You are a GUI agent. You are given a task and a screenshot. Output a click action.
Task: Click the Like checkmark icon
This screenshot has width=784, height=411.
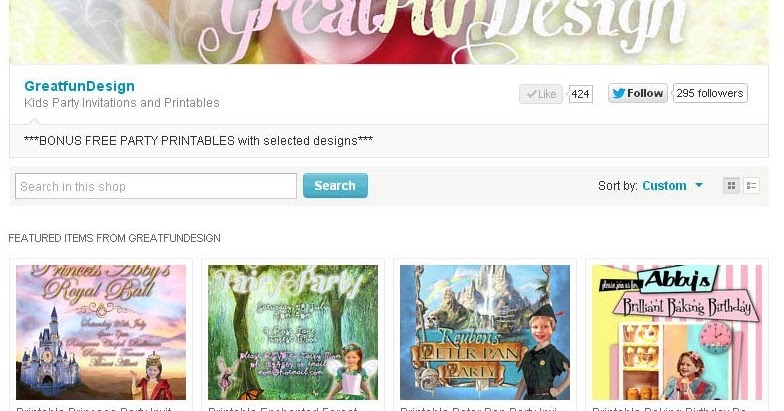click(532, 94)
